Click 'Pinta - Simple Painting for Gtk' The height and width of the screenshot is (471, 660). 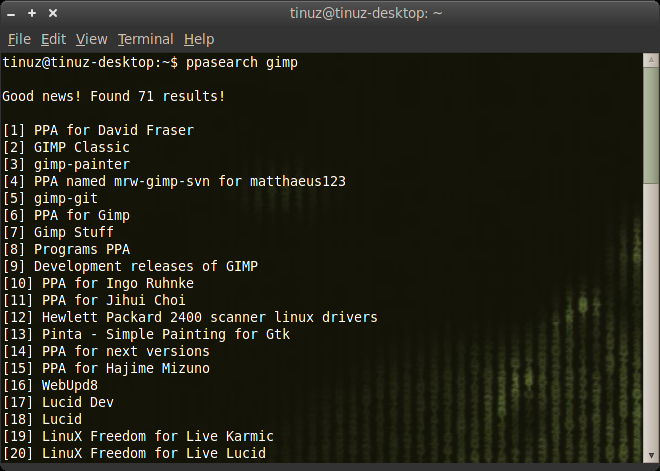tap(166, 335)
